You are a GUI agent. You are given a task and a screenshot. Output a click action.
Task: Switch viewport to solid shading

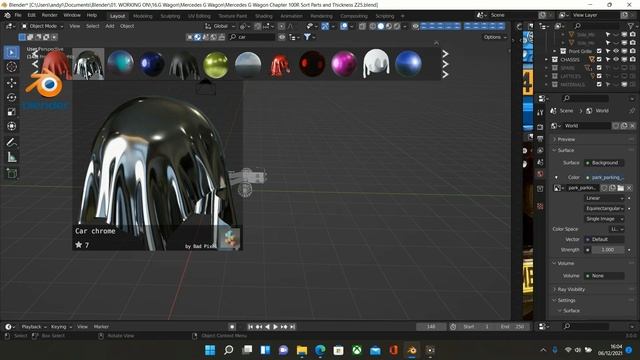381,26
